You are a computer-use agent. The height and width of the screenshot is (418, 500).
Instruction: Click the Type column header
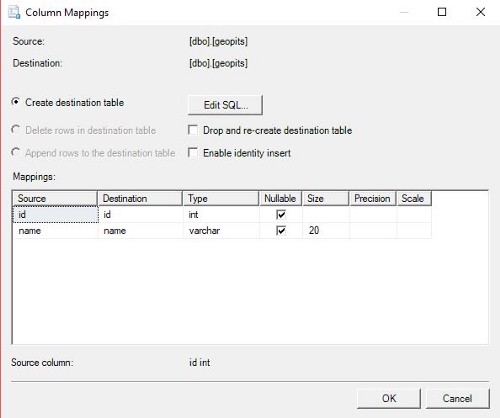(221, 198)
